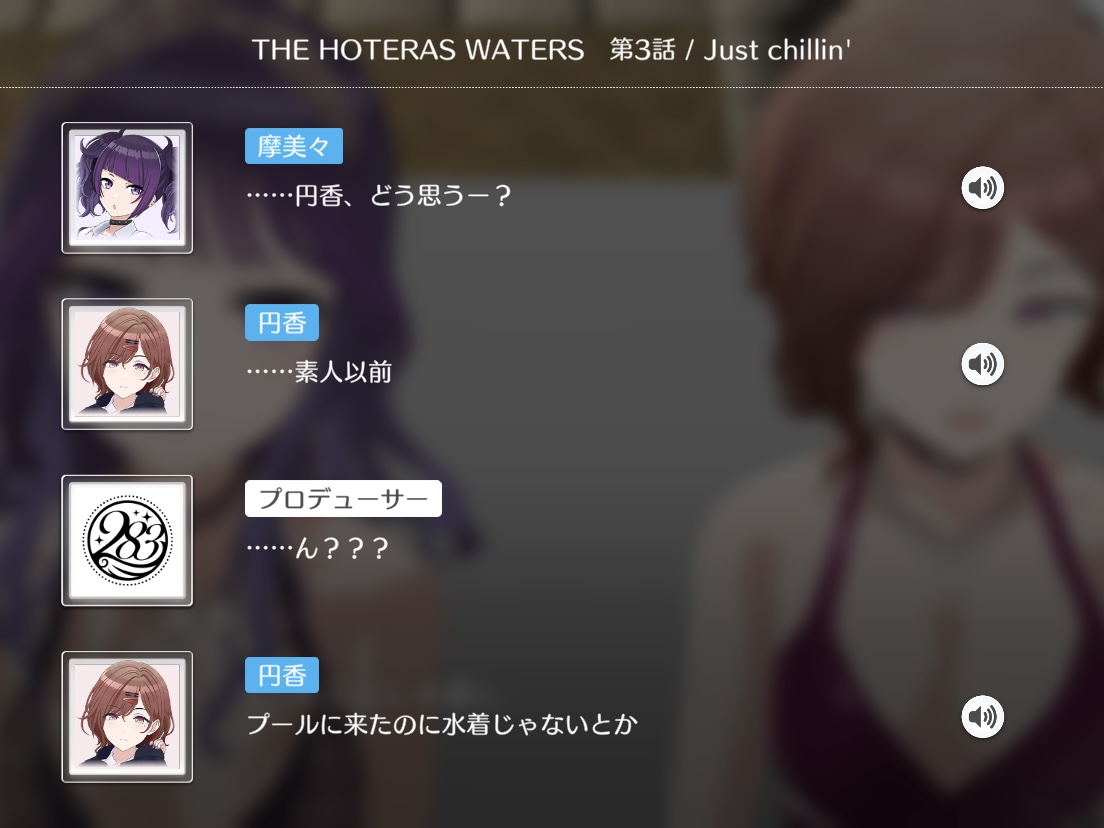Select Madoka's portrait beside '素人以前' line
The height and width of the screenshot is (828, 1104).
pyautogui.click(x=127, y=364)
